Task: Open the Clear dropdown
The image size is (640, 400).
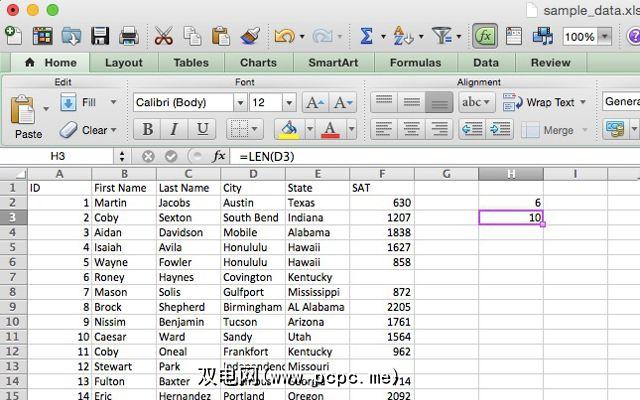Action: 114,130
